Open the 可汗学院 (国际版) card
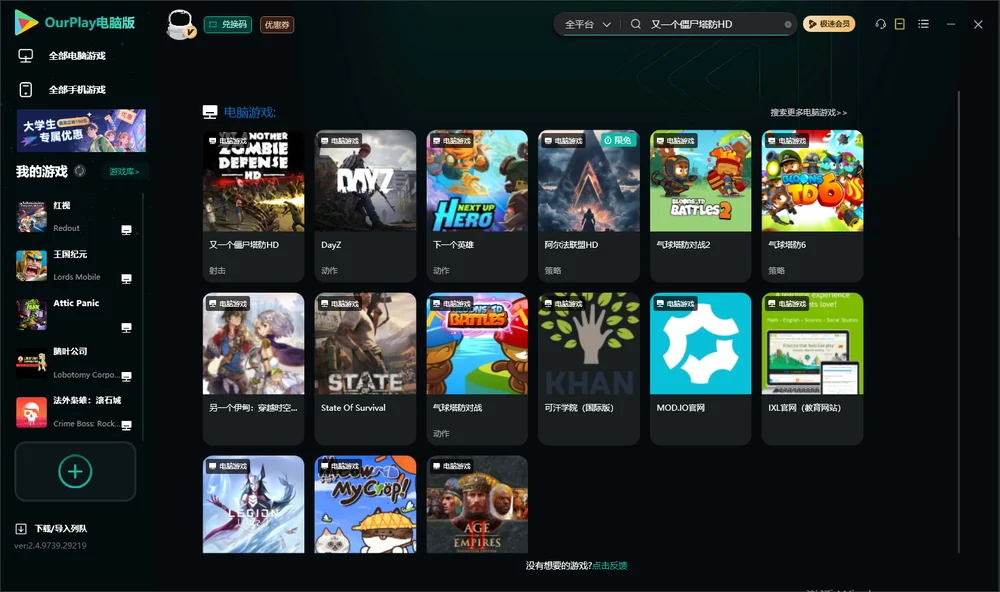Image resolution: width=1000 pixels, height=592 pixels. pyautogui.click(x=589, y=368)
